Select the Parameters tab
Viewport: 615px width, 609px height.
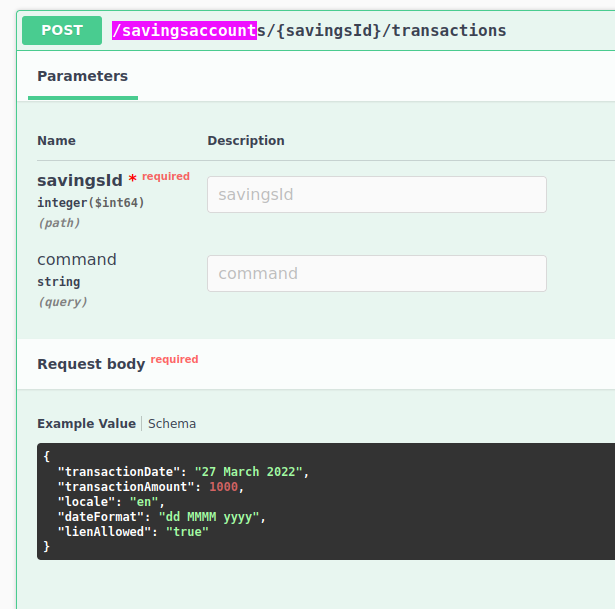click(82, 76)
